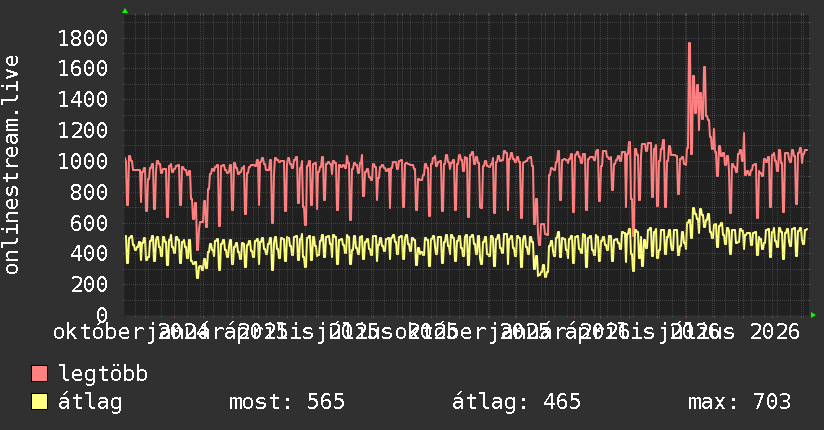The width and height of the screenshot is (824, 430).
Task: Select the legtöbb legend label
Action: (x=103, y=374)
